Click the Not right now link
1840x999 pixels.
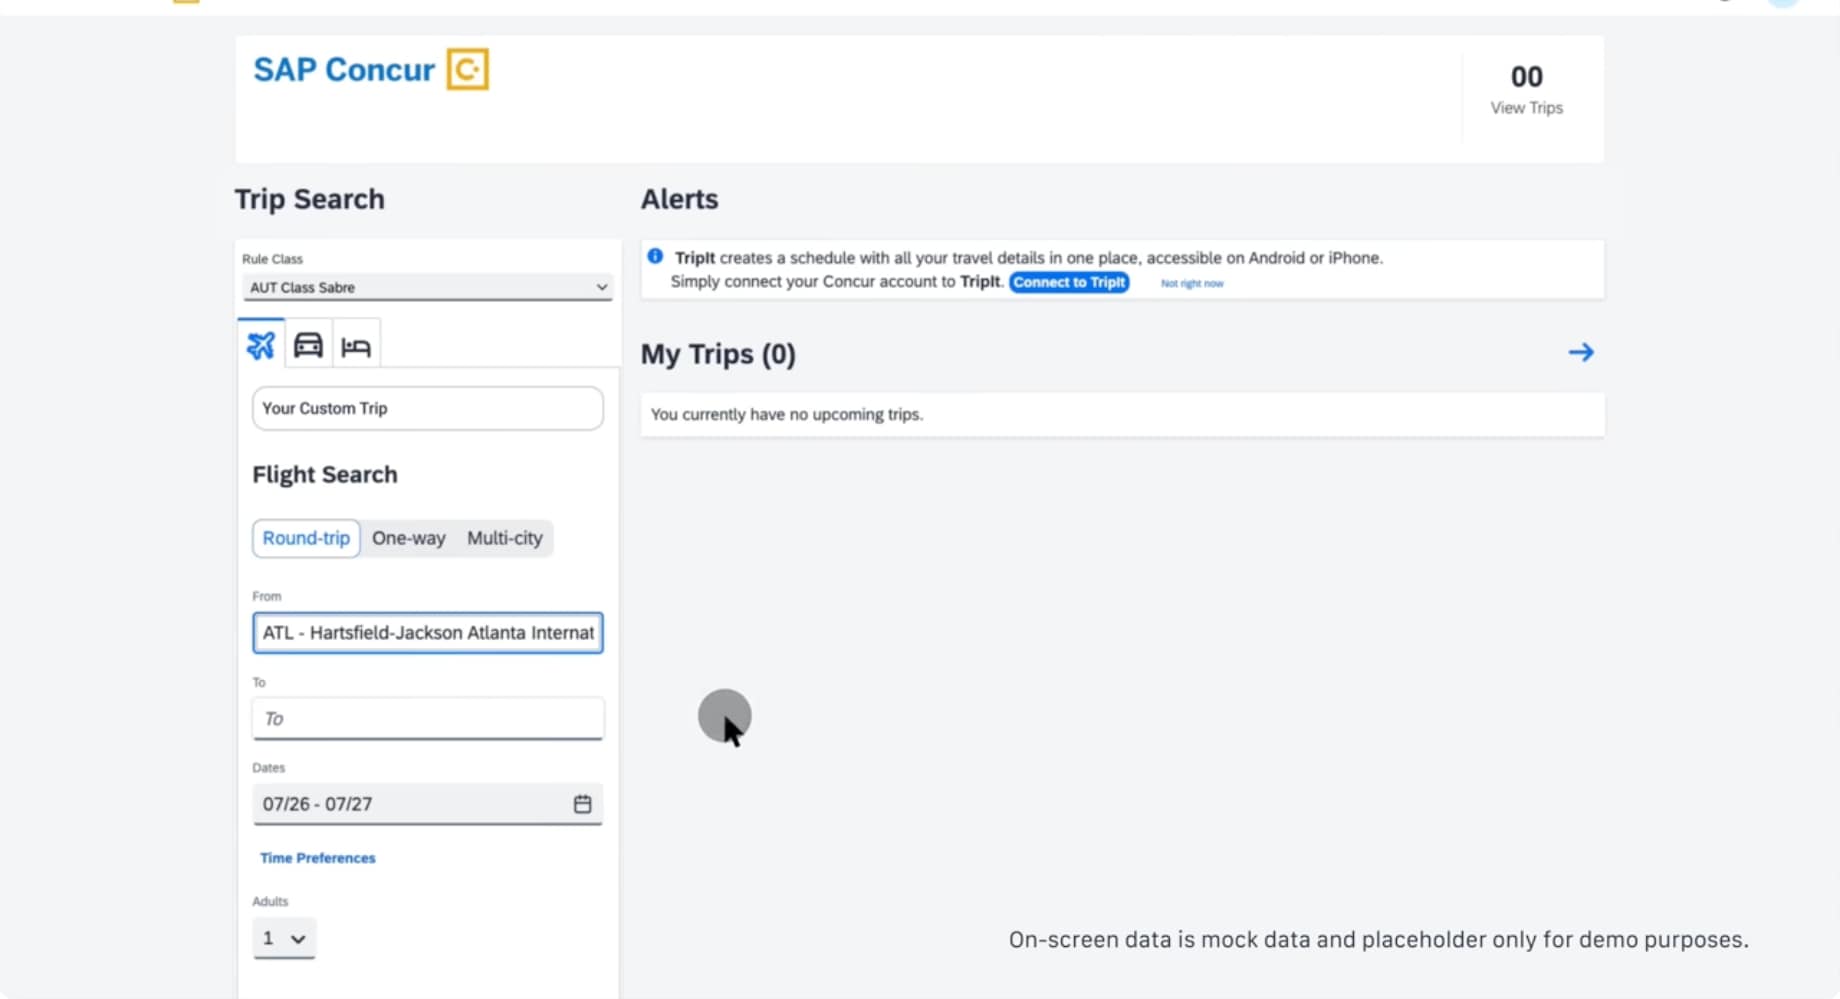coord(1192,283)
